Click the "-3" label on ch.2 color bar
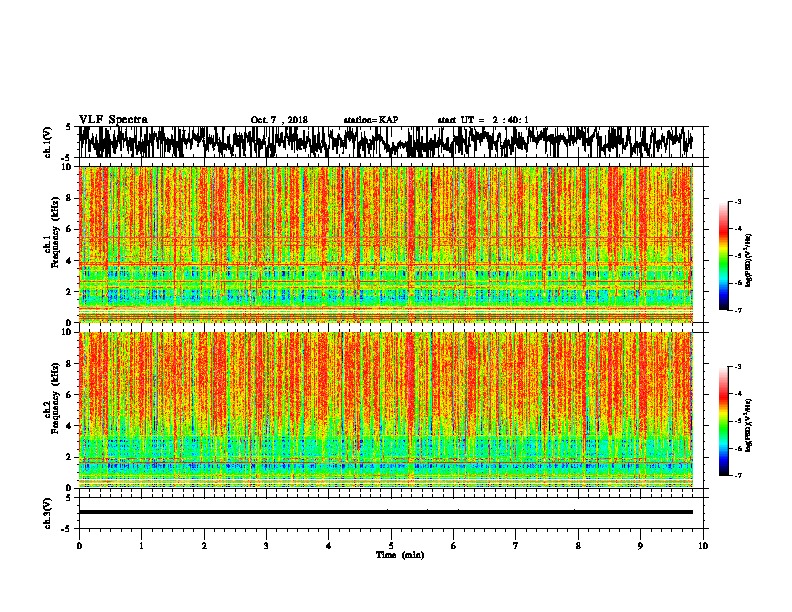The height and width of the screenshot is (612, 792). point(738,367)
